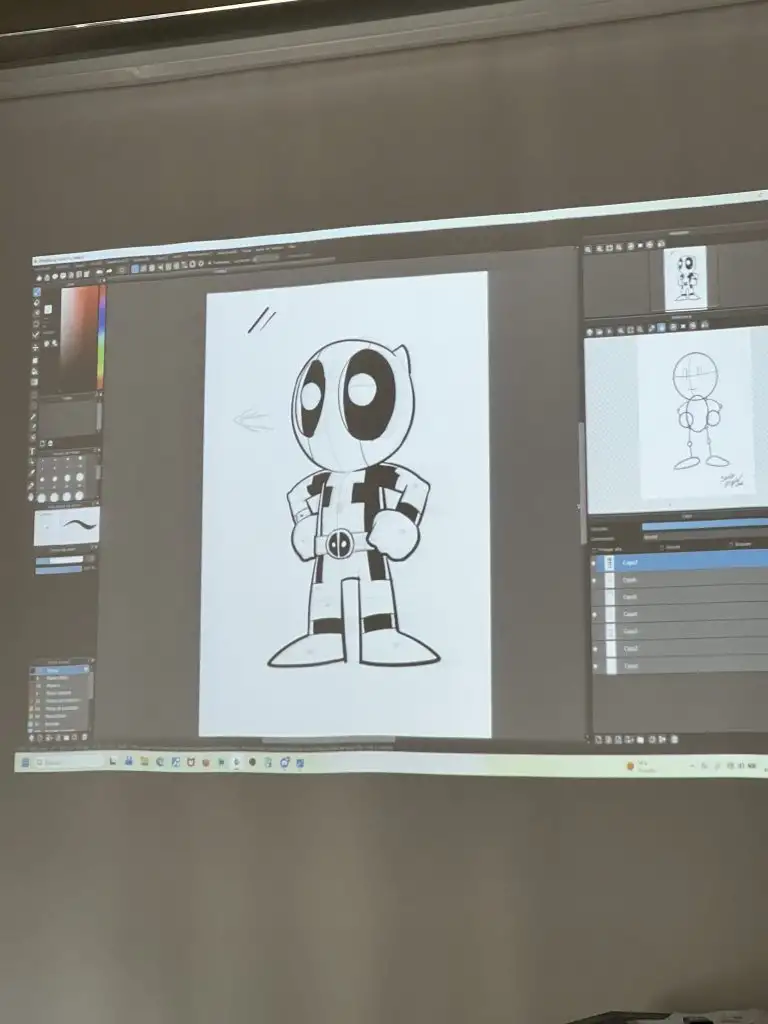Screen dimensions: 768x1024
Task: Enable the Proteger alfa checkbox
Action: coord(594,547)
